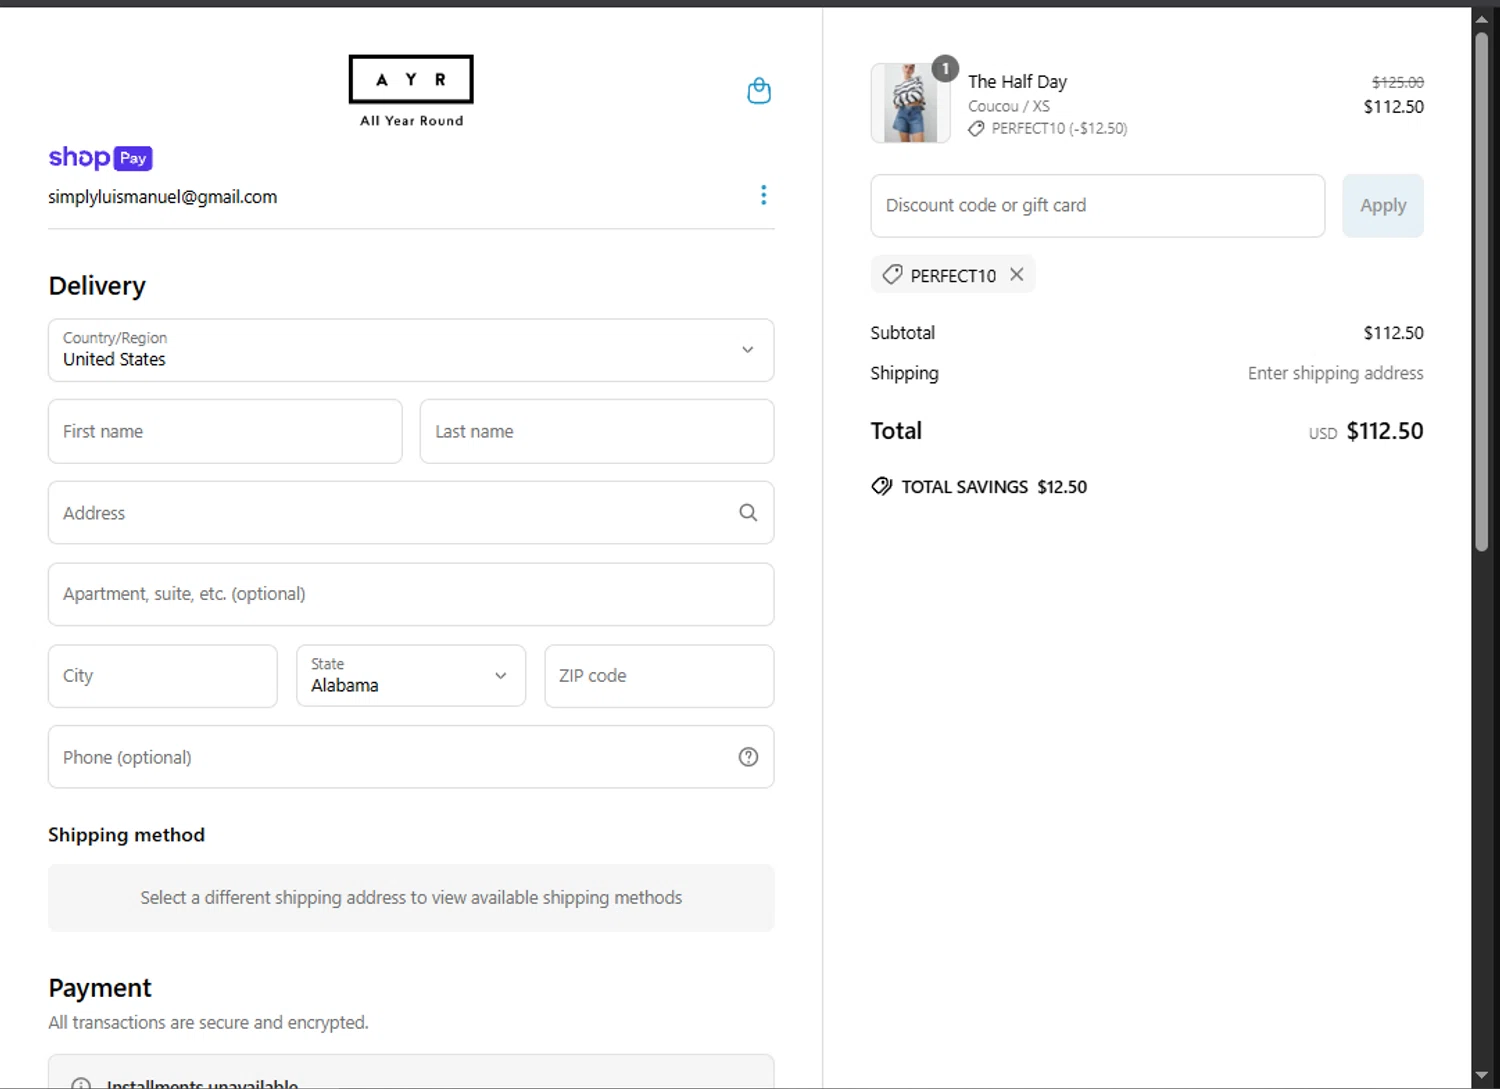Click the Shop Pay logo
This screenshot has height=1089, width=1500.
click(100, 158)
